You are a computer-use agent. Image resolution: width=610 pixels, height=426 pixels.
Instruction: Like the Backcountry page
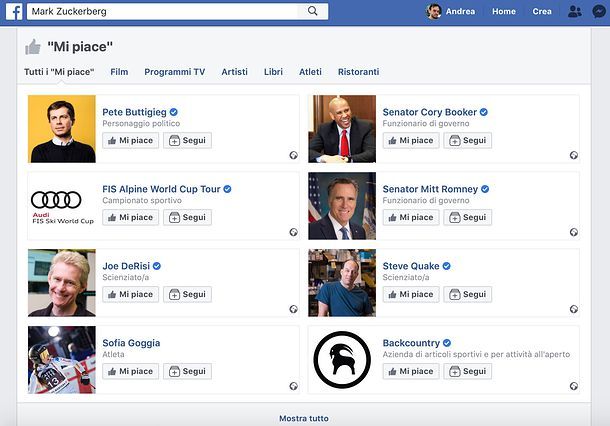click(411, 372)
